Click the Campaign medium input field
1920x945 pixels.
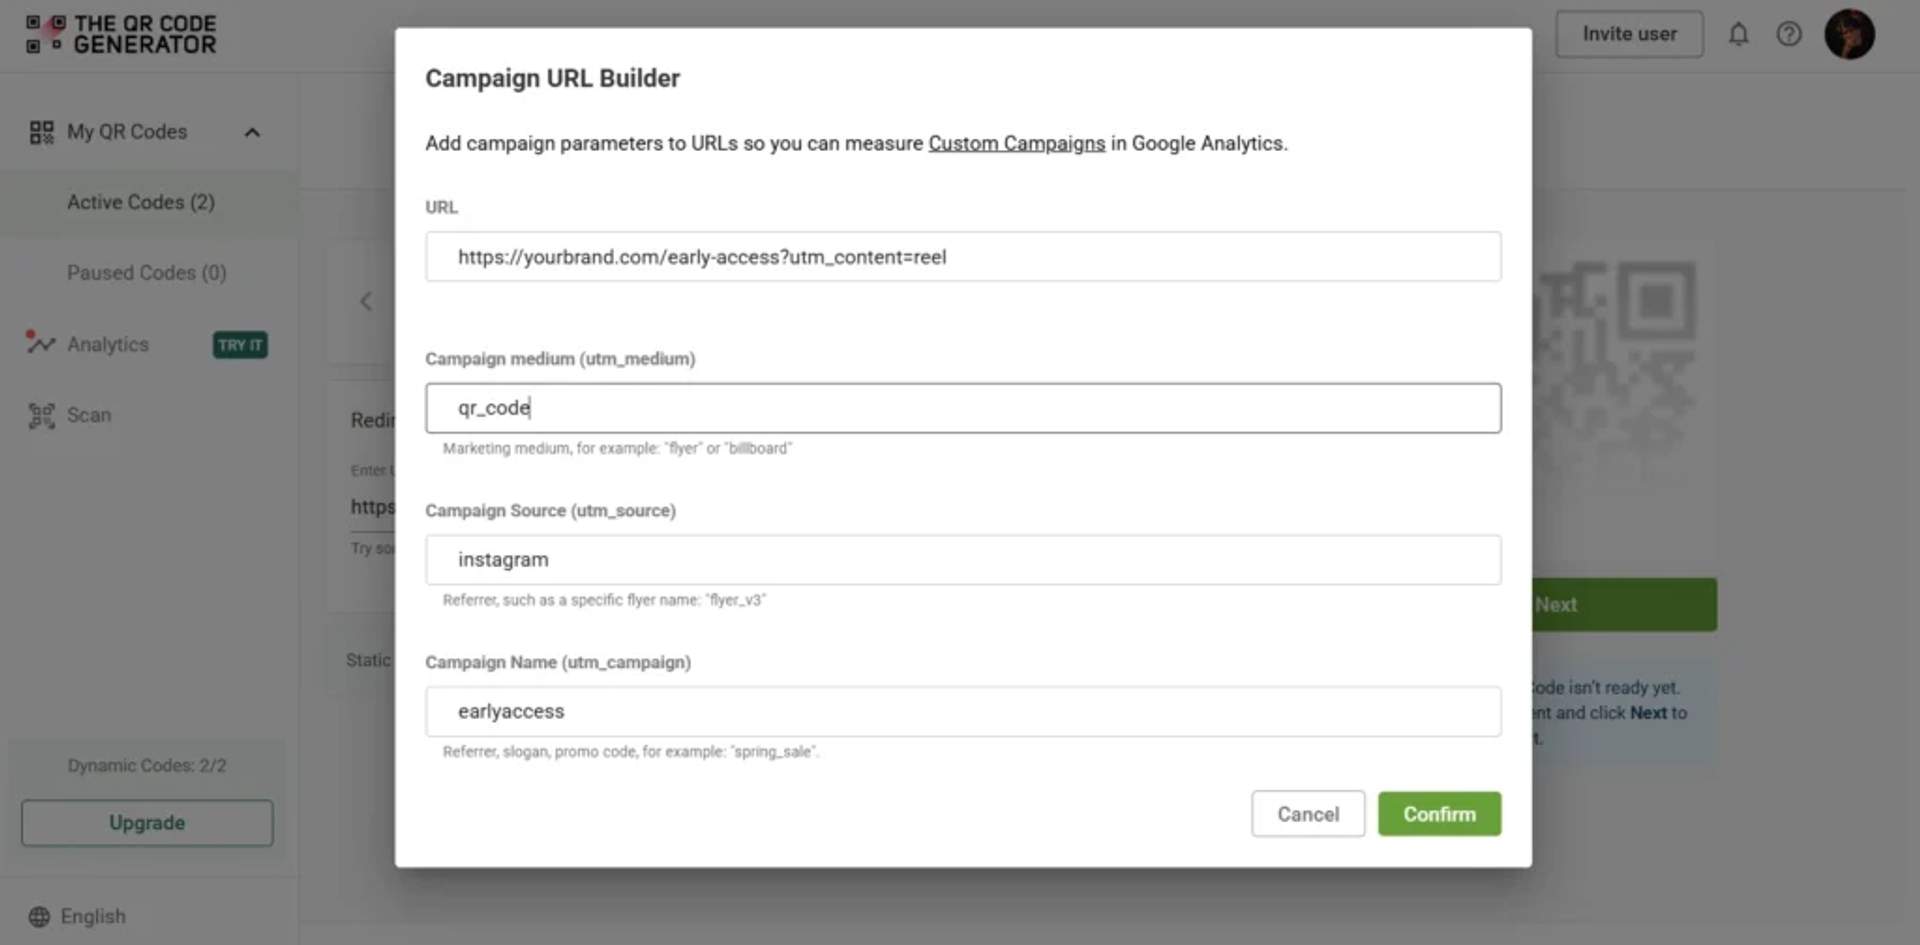pyautogui.click(x=963, y=408)
